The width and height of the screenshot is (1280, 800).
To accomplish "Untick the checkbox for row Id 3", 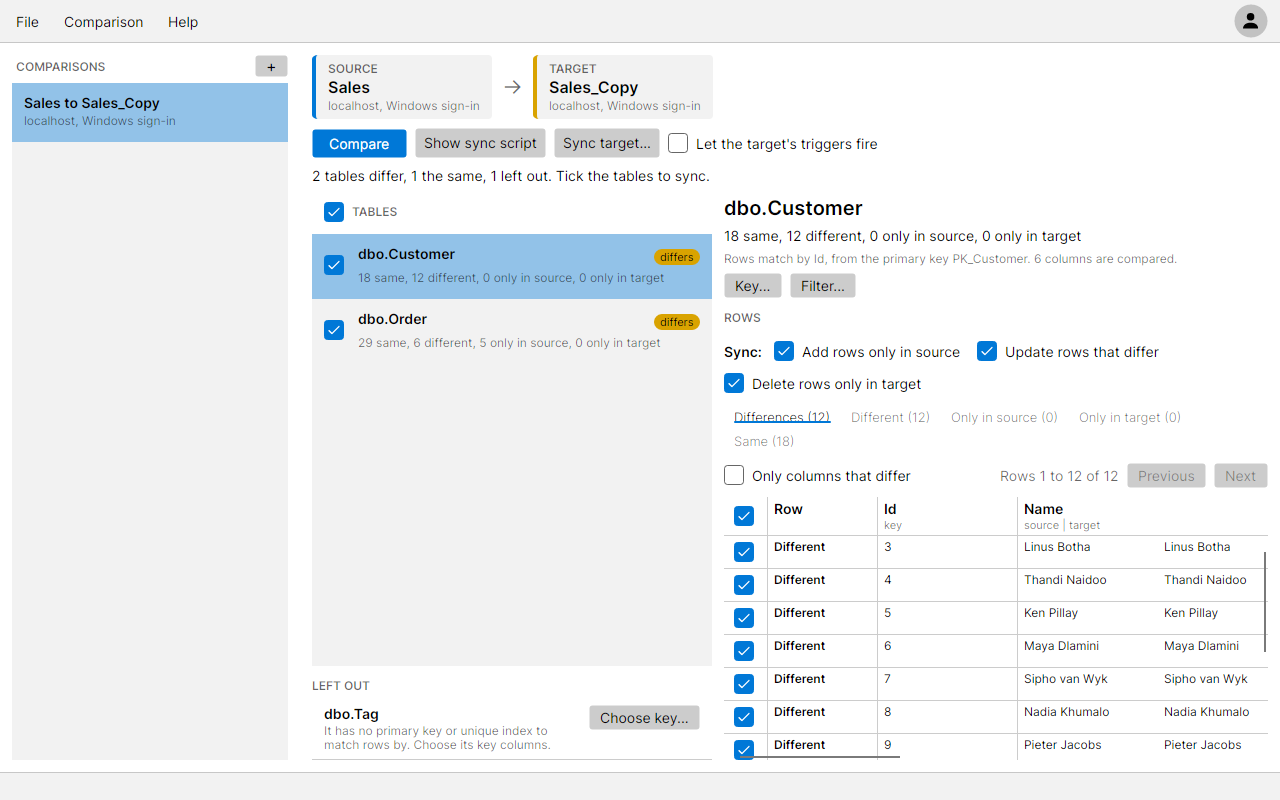I will pos(744,552).
